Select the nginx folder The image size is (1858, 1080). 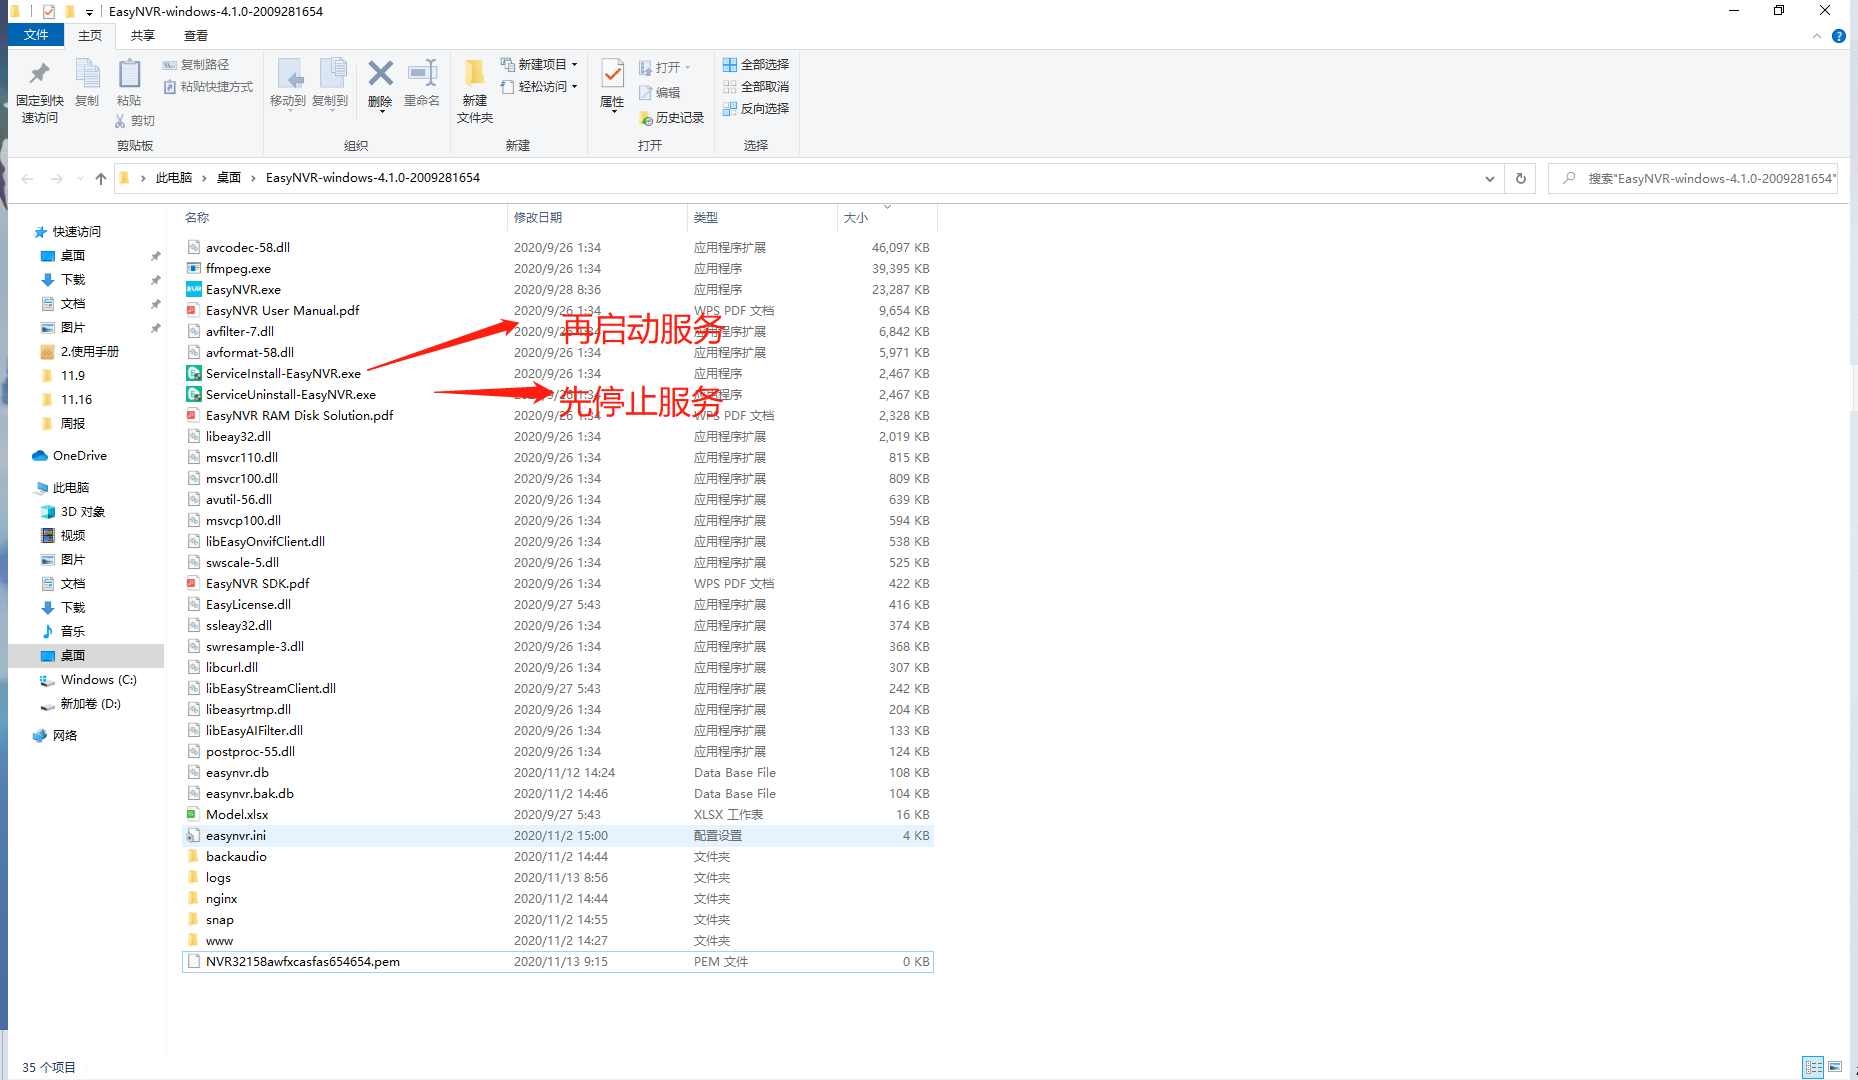[x=221, y=899]
